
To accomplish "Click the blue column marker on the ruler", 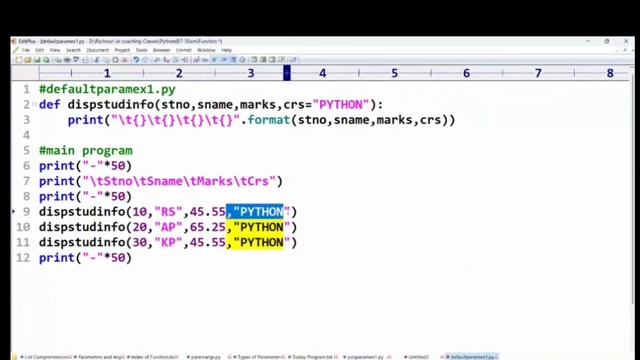I will [287, 73].
